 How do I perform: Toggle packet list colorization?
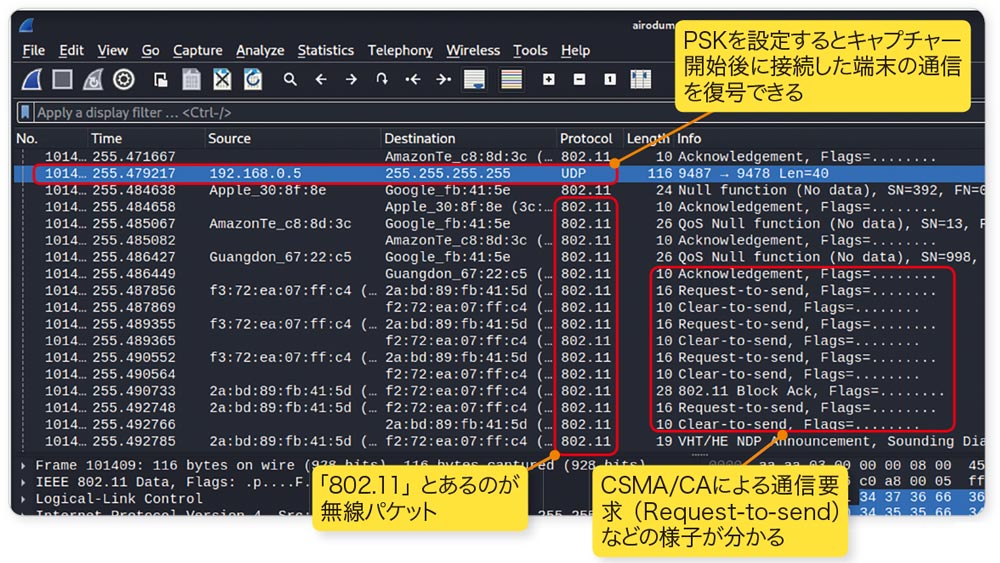[x=511, y=80]
